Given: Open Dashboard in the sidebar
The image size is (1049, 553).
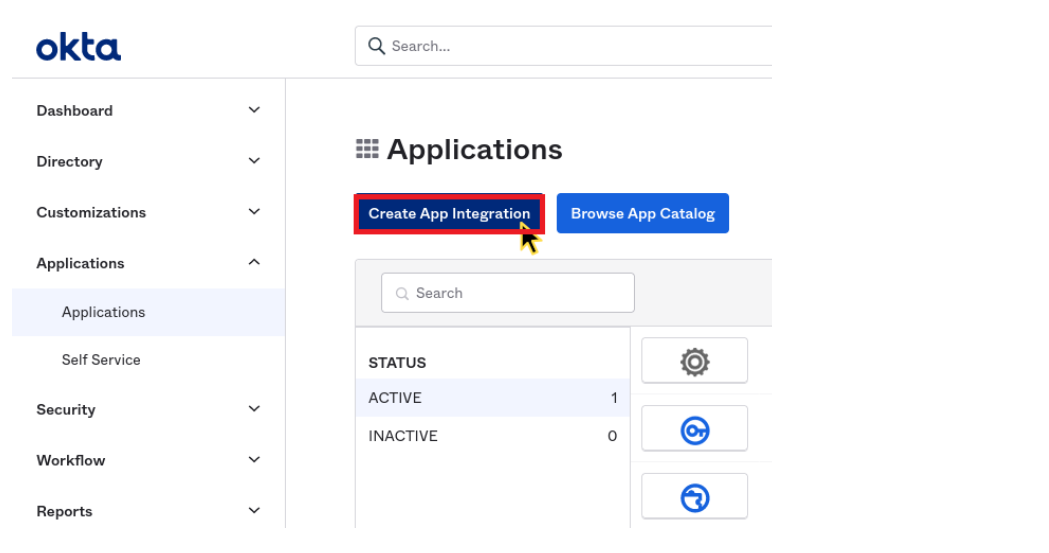Looking at the screenshot, I should 74,110.
